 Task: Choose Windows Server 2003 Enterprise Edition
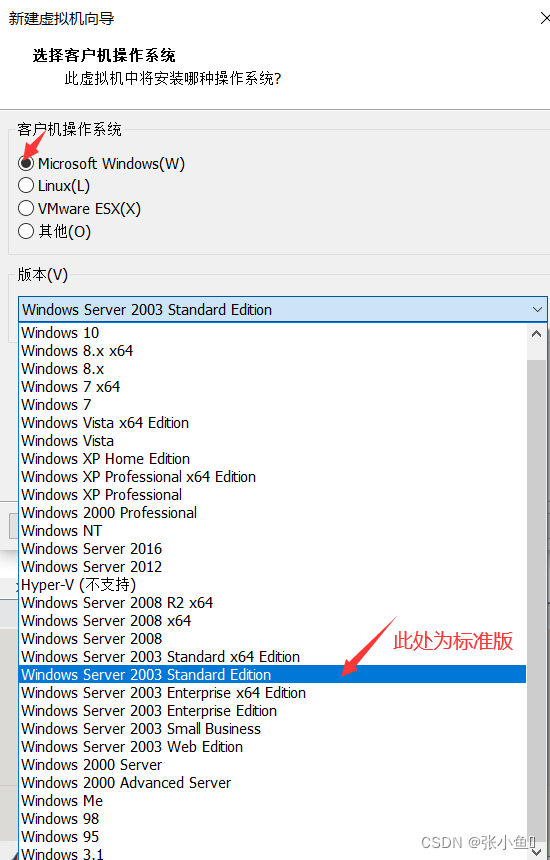(x=273, y=711)
